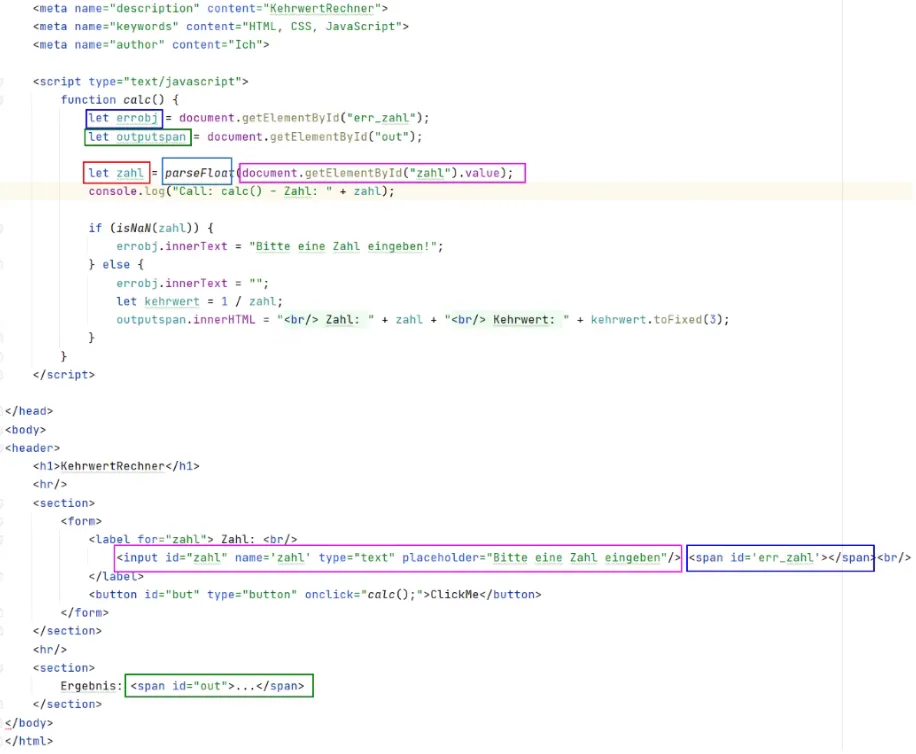Click 'let kehrwert = 1 / zahl;' line
The image size is (916, 754).
199,301
